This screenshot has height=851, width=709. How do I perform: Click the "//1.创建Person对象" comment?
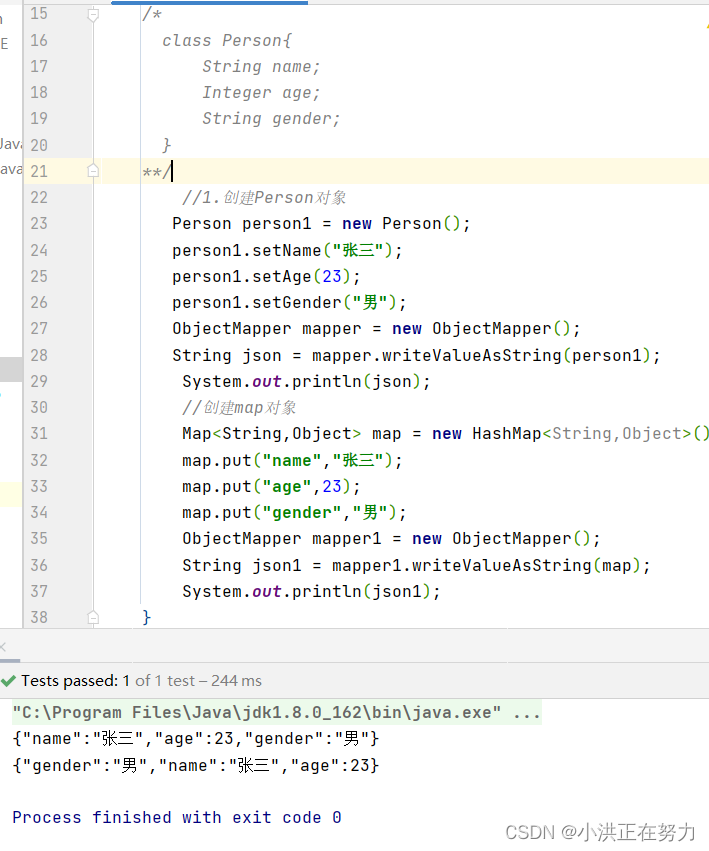point(264,198)
